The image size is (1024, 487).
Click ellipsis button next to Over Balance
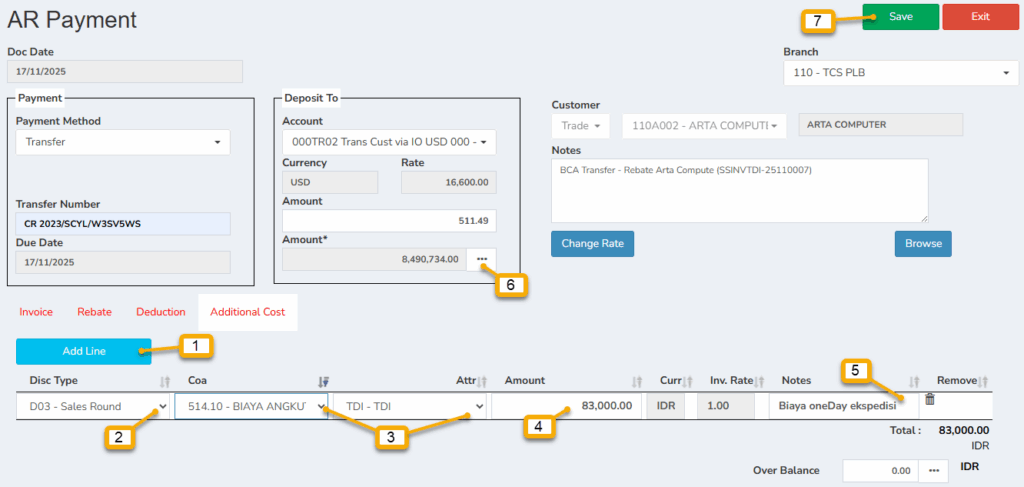tap(932, 470)
